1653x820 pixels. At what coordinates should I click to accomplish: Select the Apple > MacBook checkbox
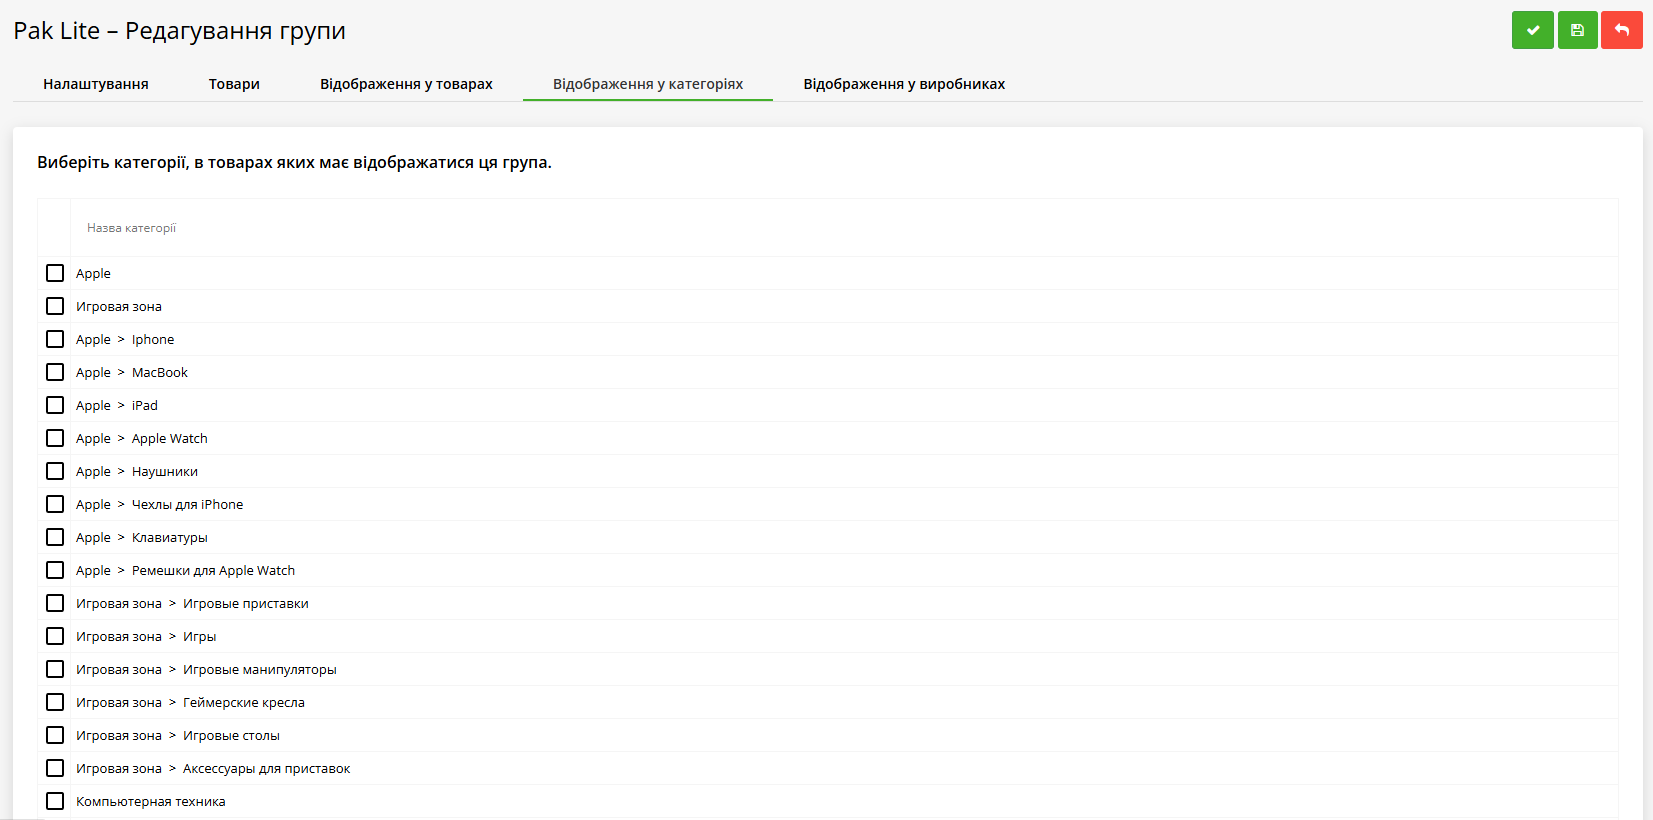[55, 372]
